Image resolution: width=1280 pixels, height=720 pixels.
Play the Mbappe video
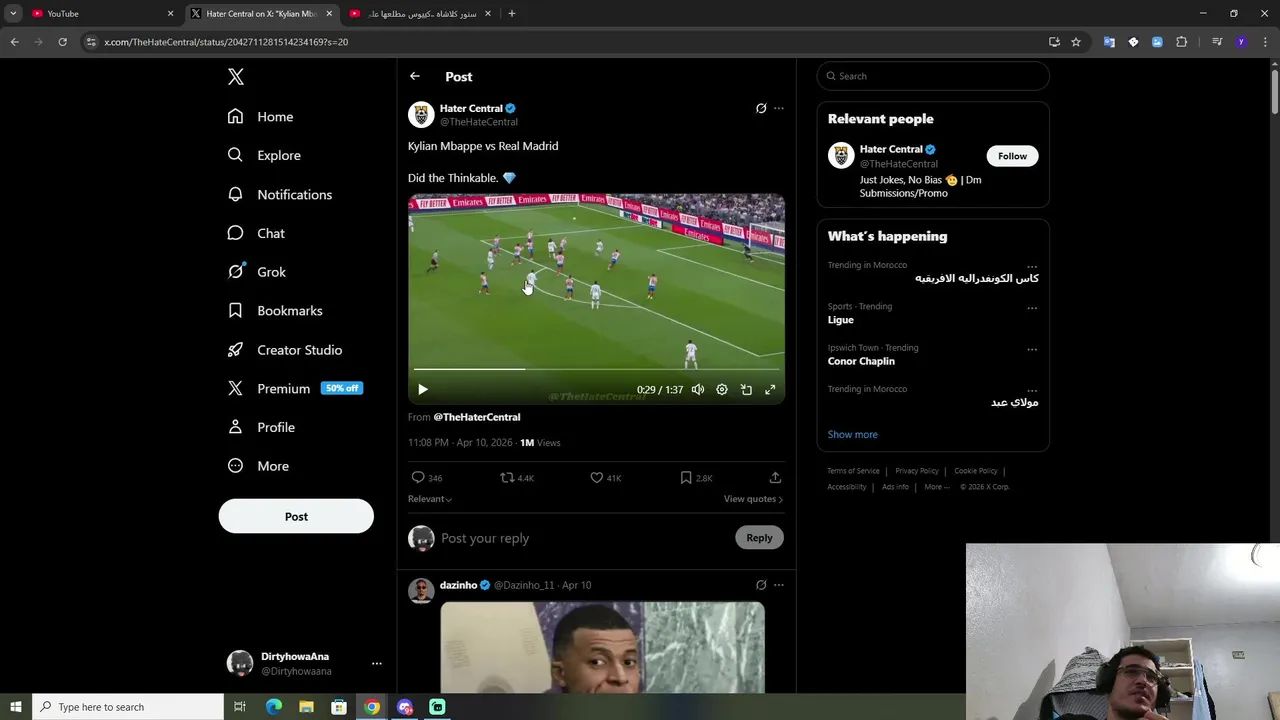(x=422, y=390)
